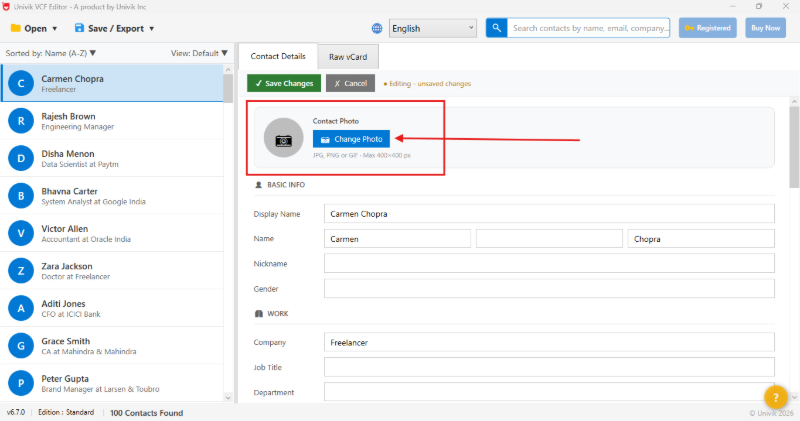Open the Open folder menu
This screenshot has height=421, width=800.
point(34,29)
